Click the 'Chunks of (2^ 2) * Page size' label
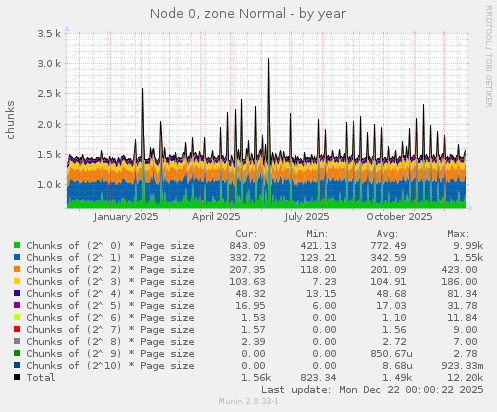 click(x=110, y=270)
